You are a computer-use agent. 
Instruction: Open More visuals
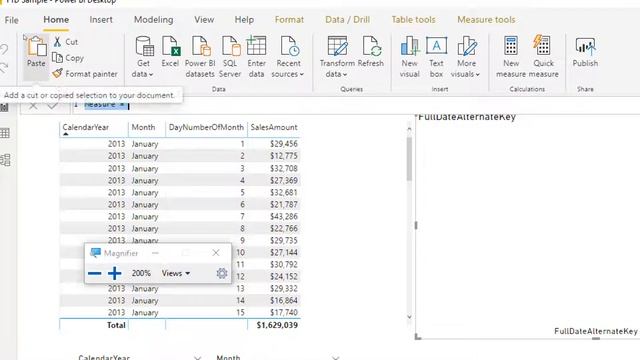[x=466, y=57]
